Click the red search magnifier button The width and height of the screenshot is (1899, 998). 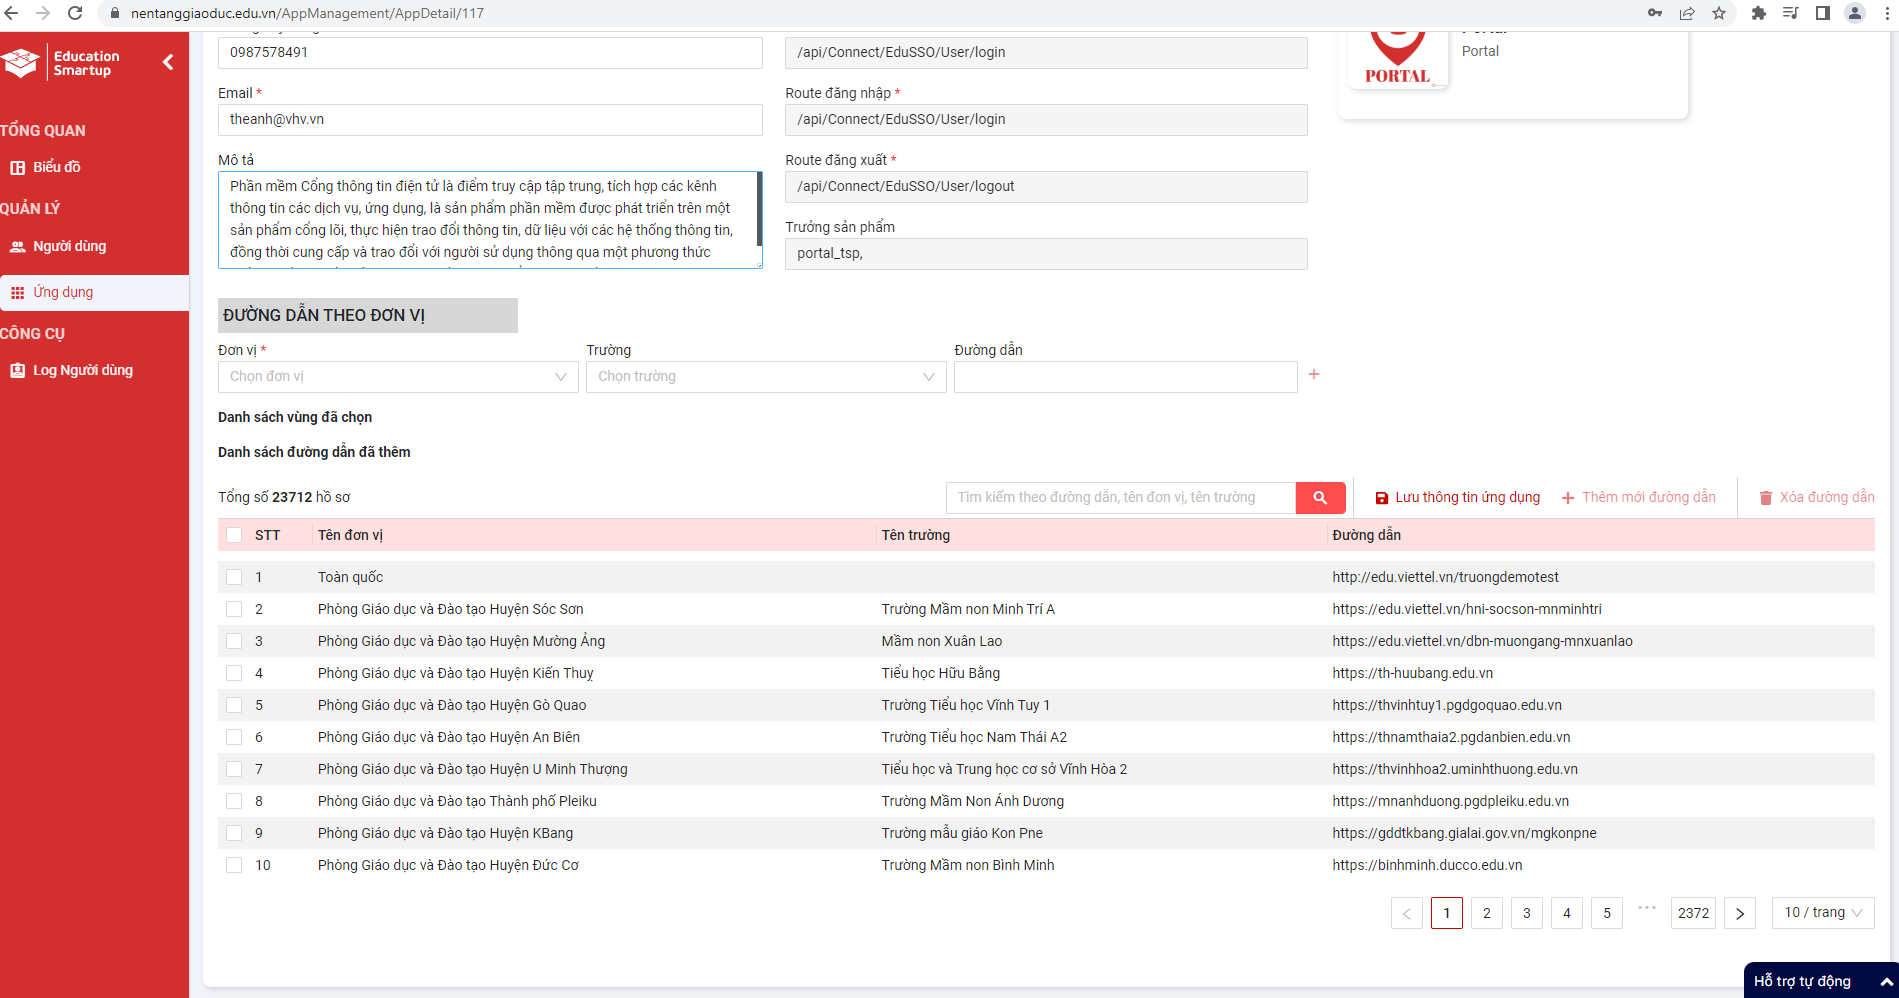(x=1320, y=498)
